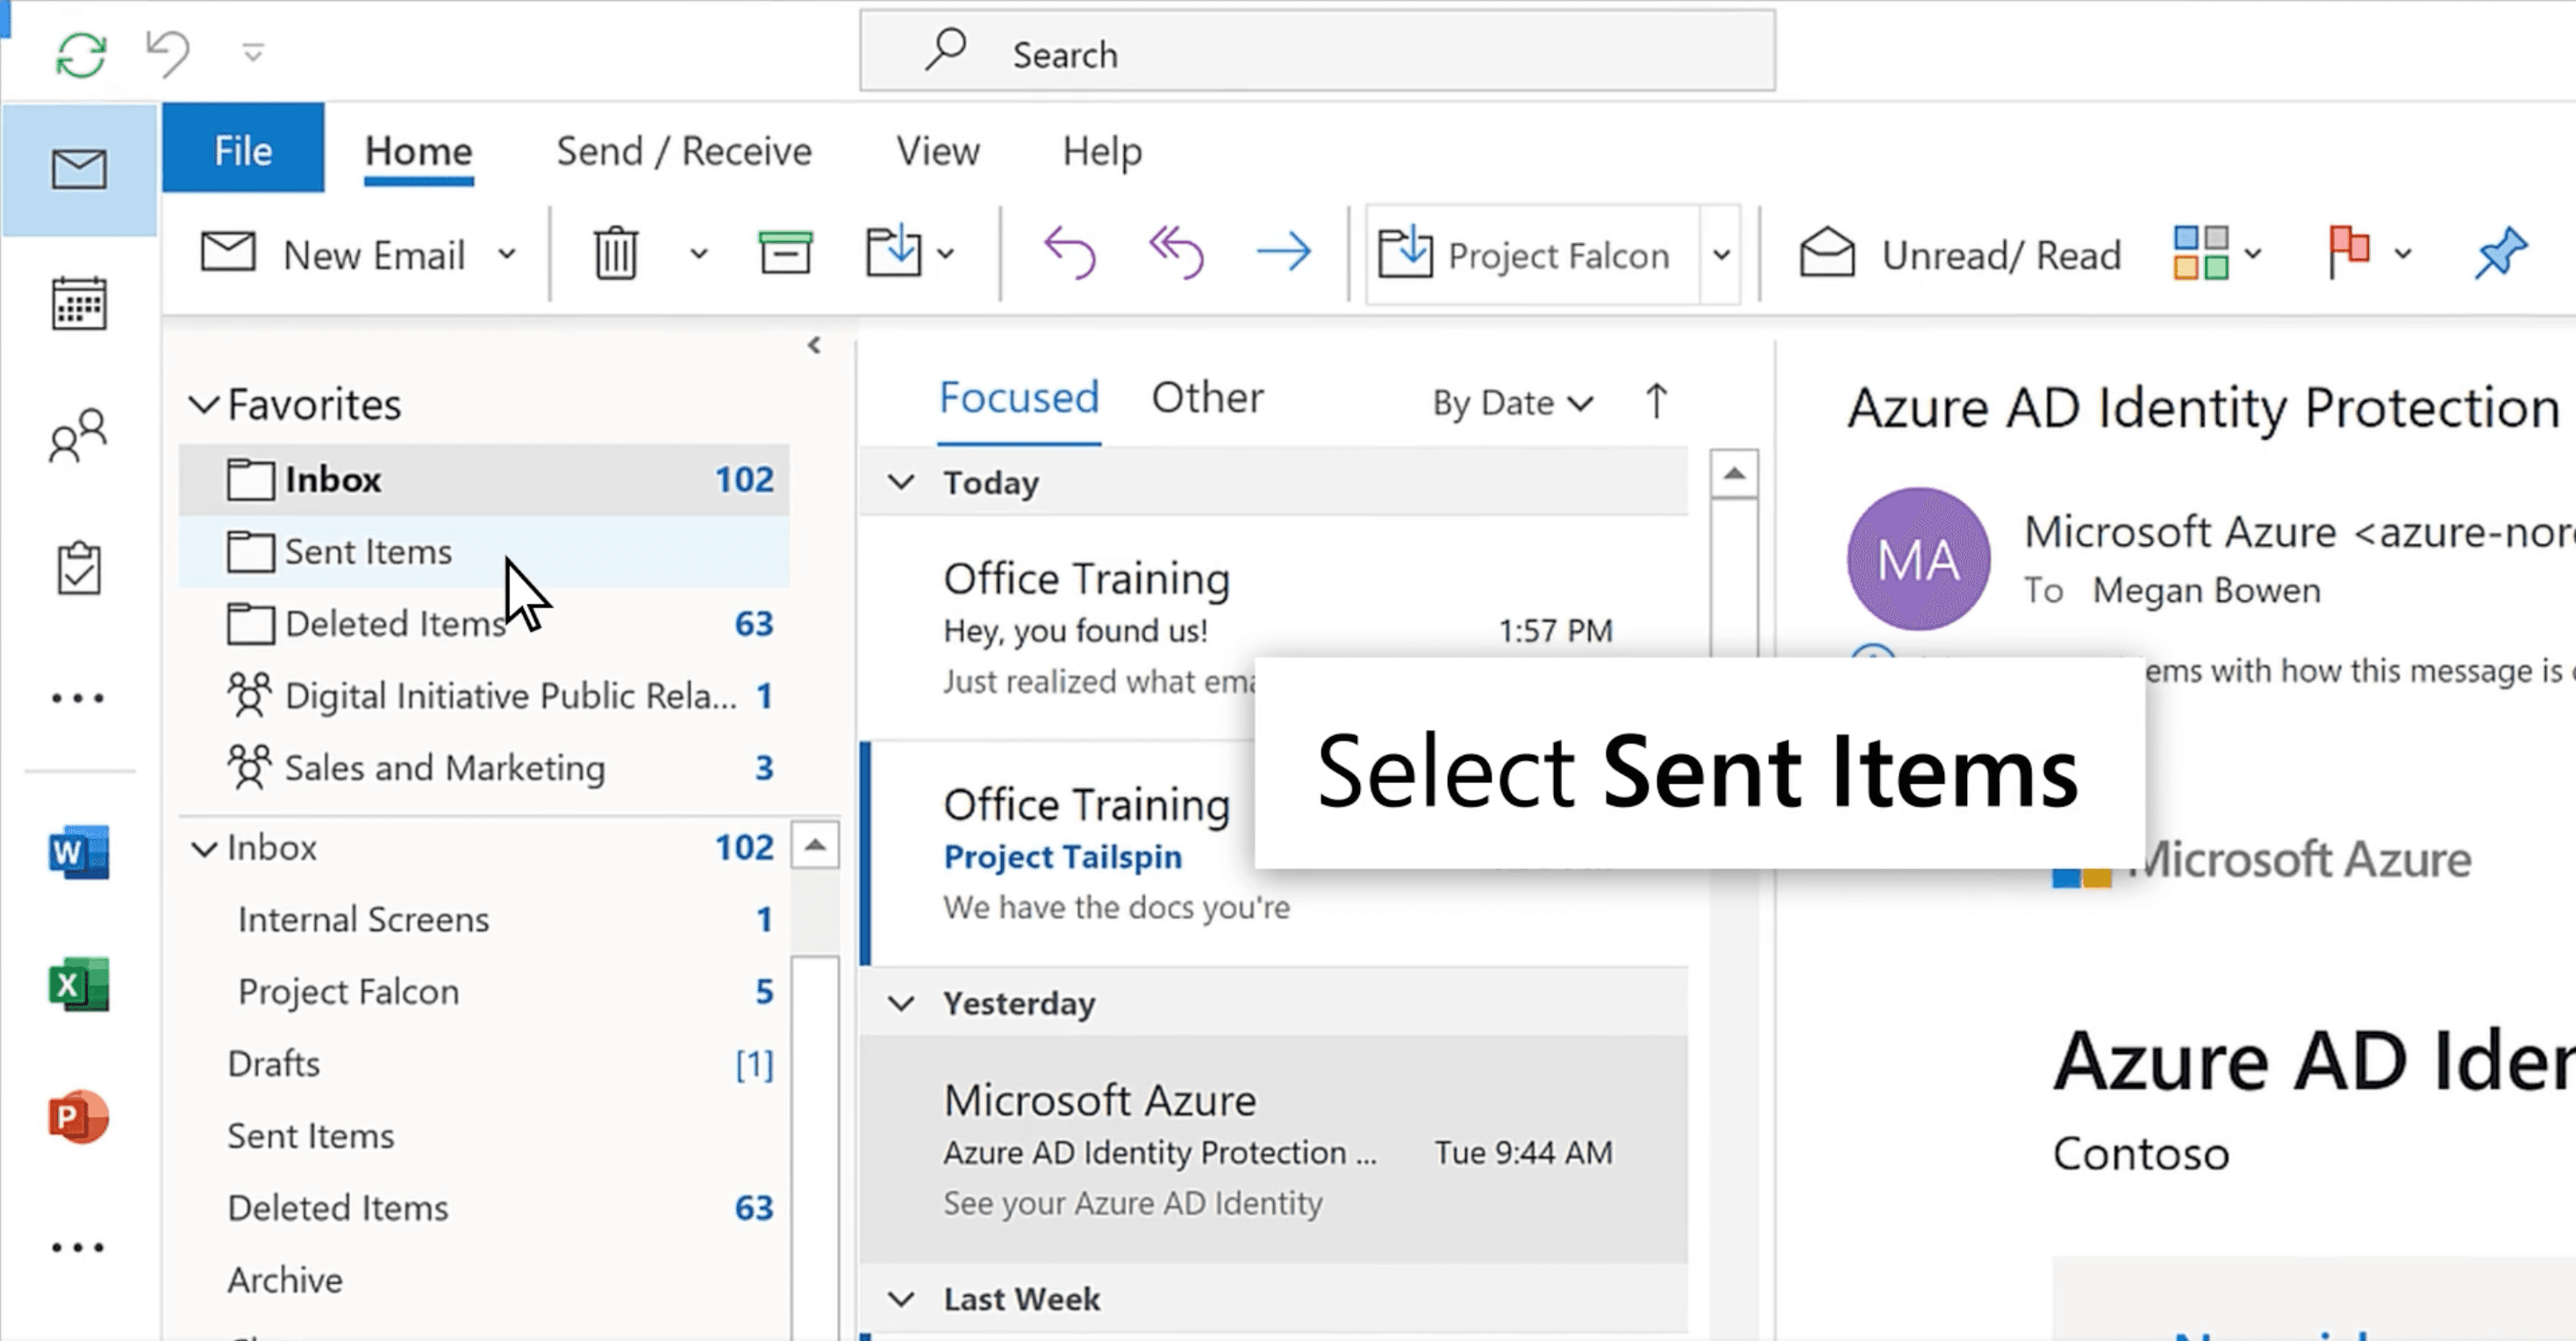Collapse the Favorites section
The image size is (2576, 1341).
206,404
